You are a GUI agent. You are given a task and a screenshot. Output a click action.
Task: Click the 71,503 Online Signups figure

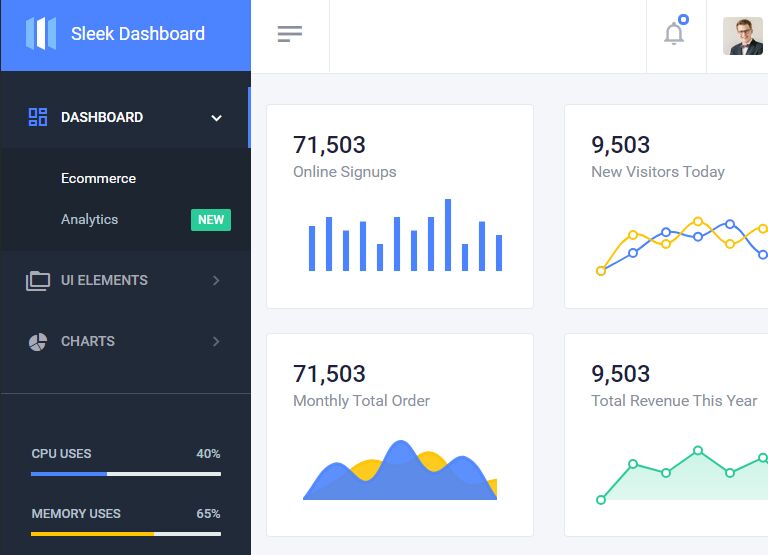(x=329, y=145)
